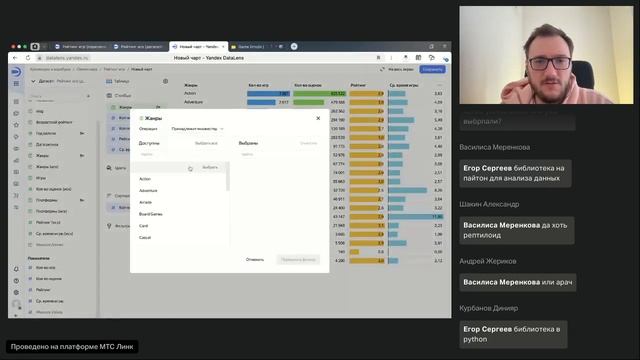This screenshot has width=640, height=360.
Task: Click Отменить button in the dialog
Action: point(255,260)
